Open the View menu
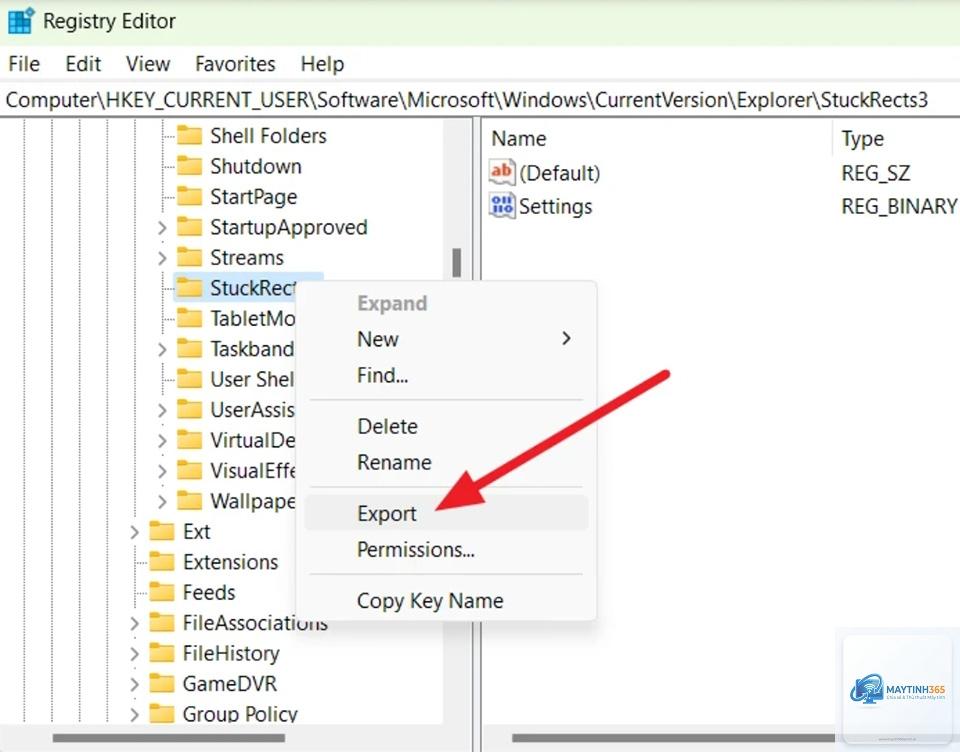Viewport: 960px width, 752px height. coord(148,64)
